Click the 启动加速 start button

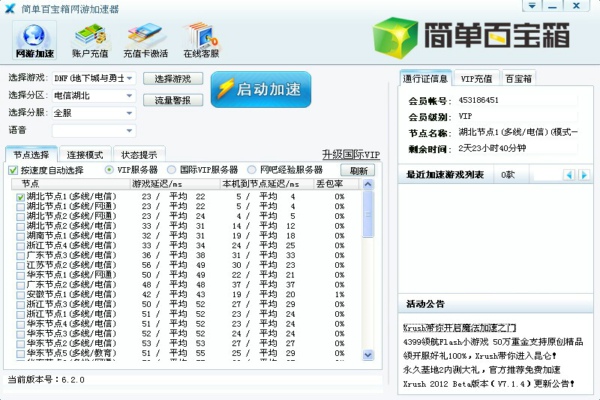pyautogui.click(x=261, y=89)
